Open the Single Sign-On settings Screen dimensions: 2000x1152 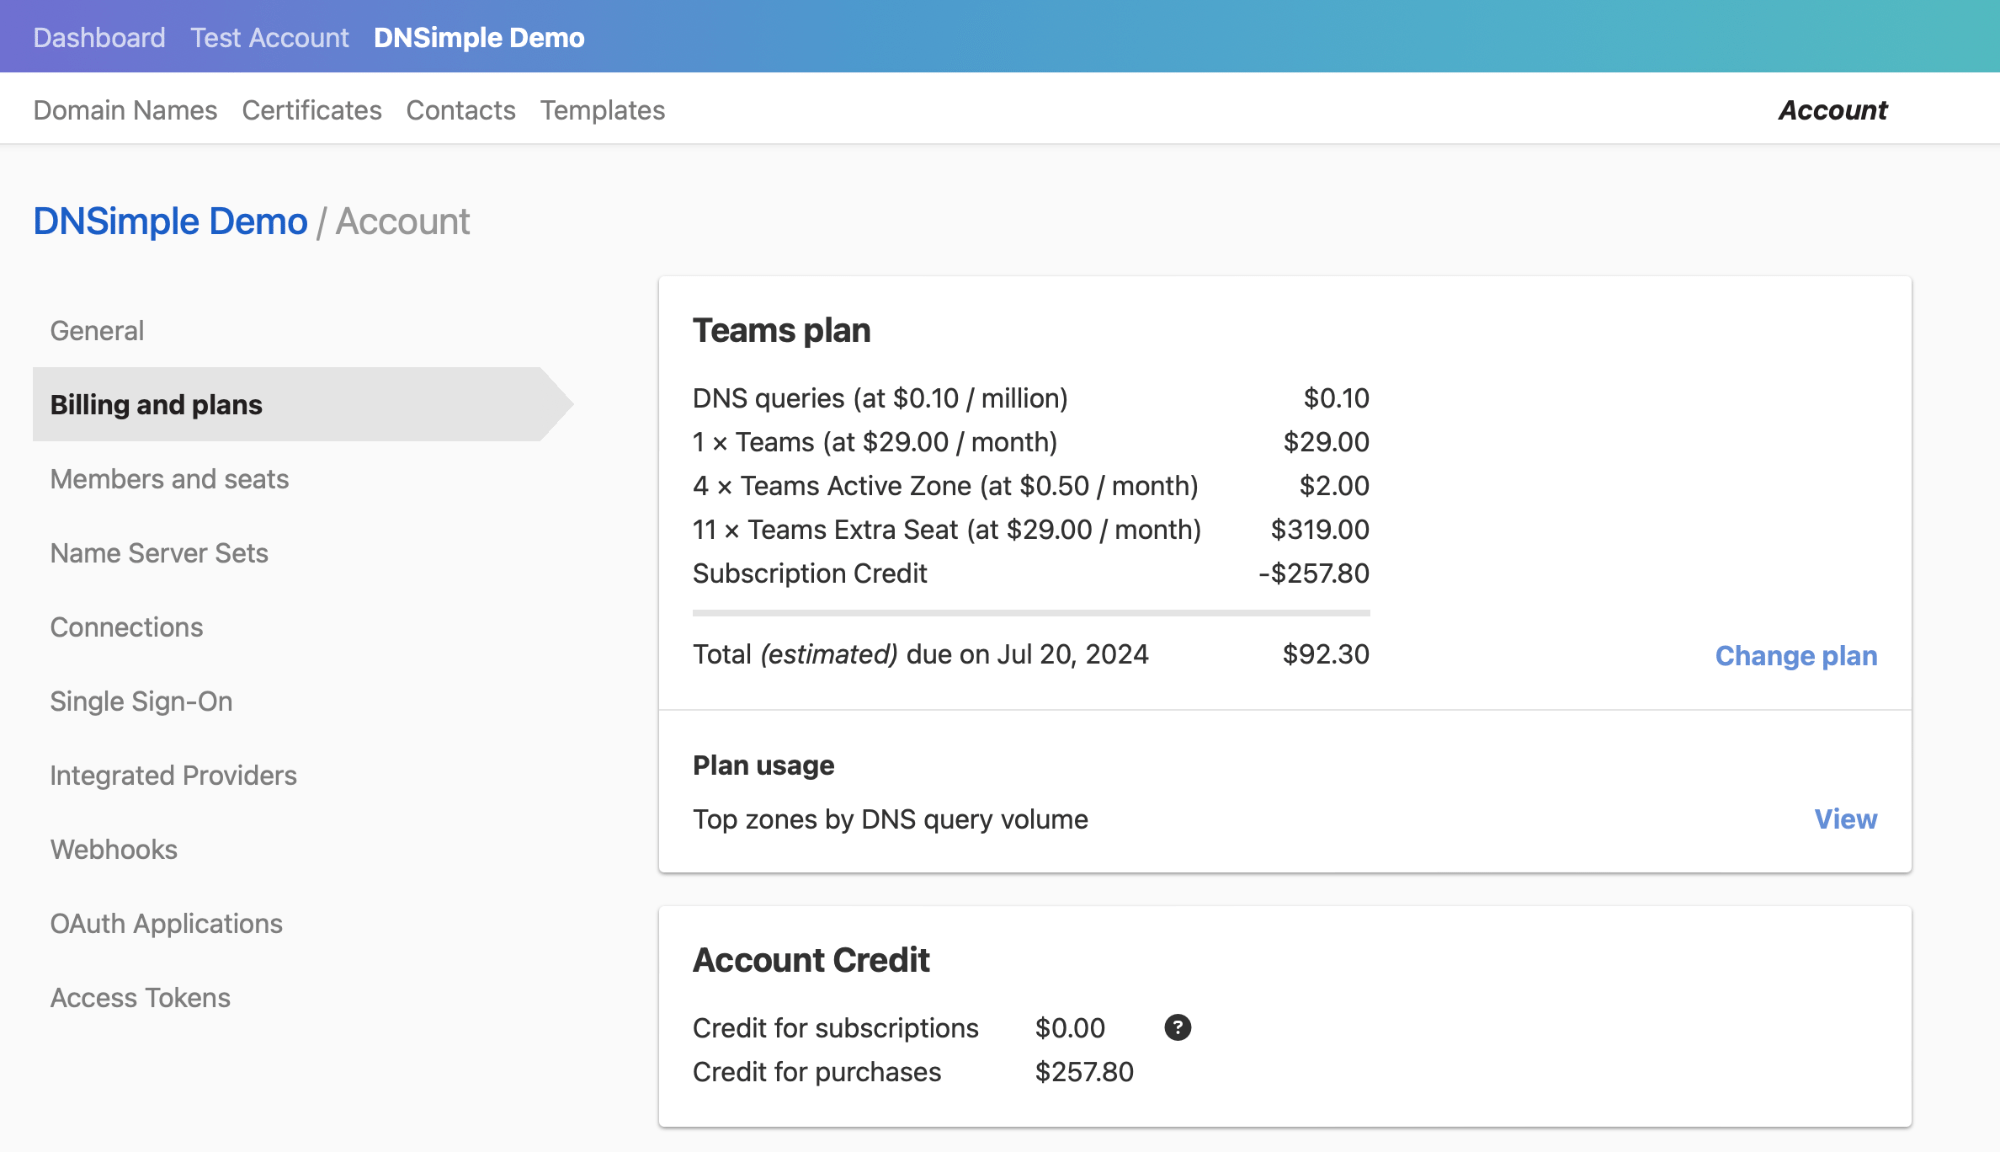(x=141, y=701)
